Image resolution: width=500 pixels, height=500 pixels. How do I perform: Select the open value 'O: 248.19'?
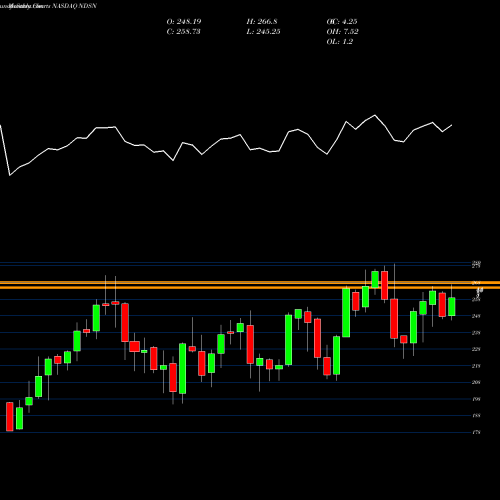(x=184, y=22)
